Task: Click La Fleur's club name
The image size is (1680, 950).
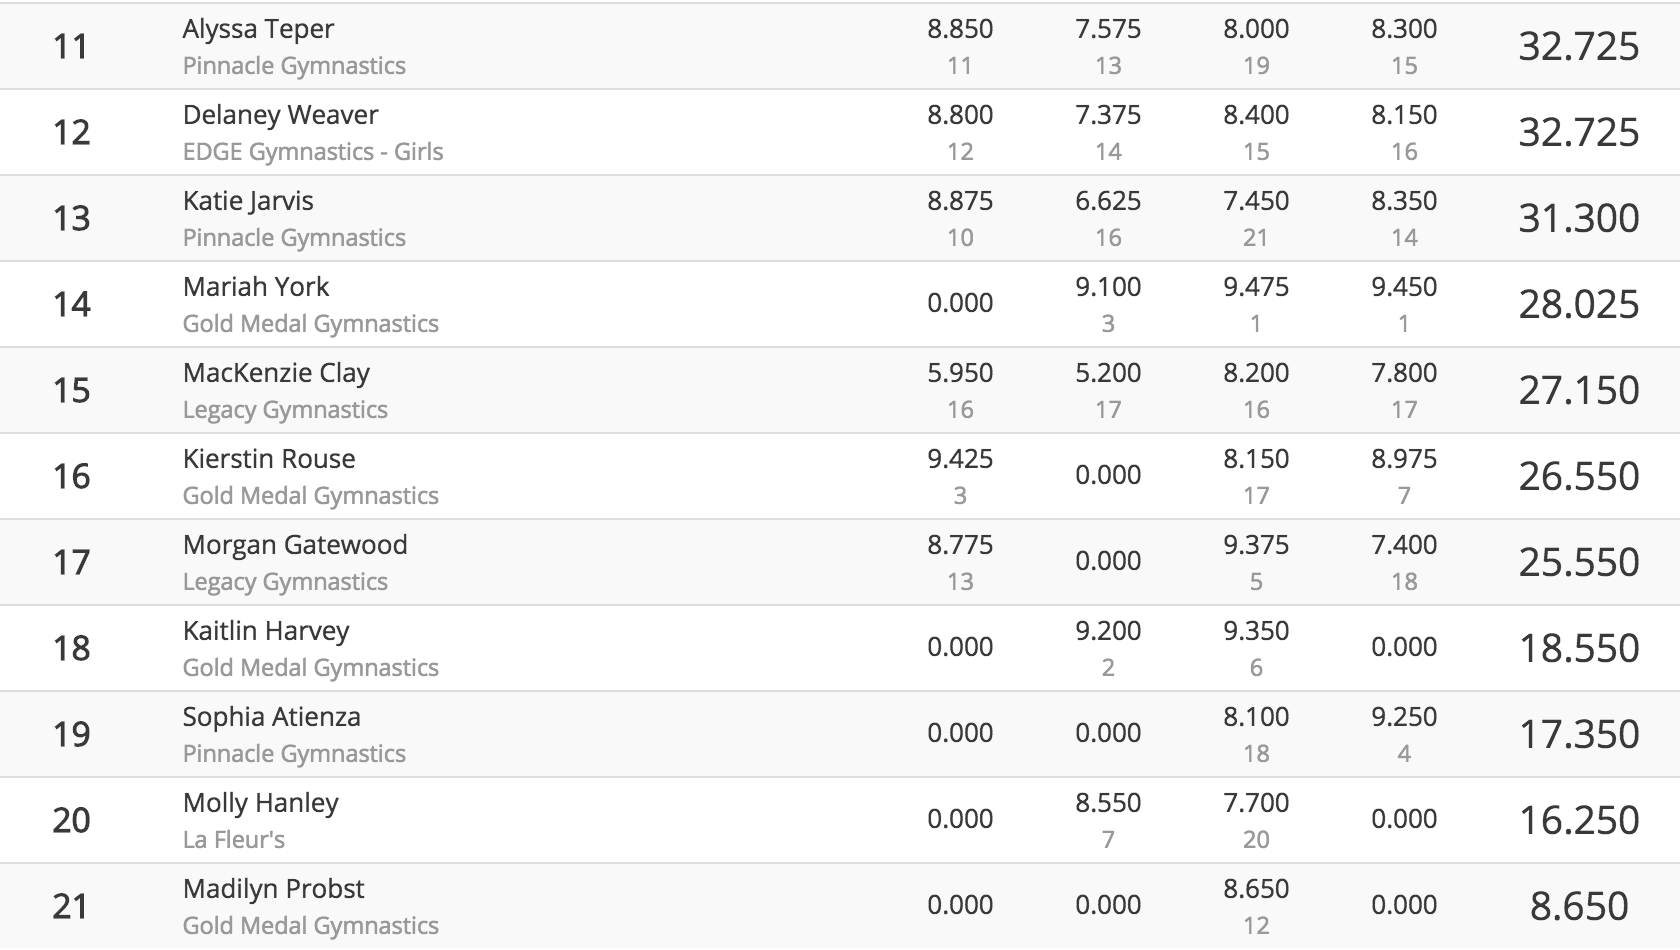Action: coord(234,840)
